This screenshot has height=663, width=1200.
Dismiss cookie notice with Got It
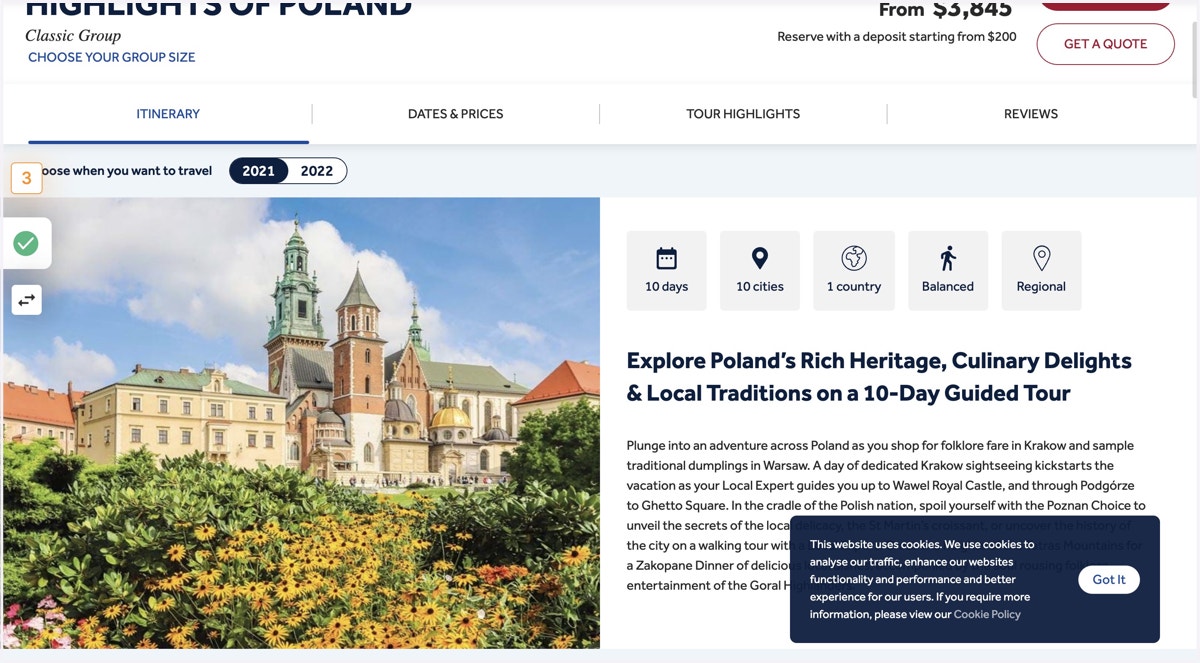coord(1109,579)
